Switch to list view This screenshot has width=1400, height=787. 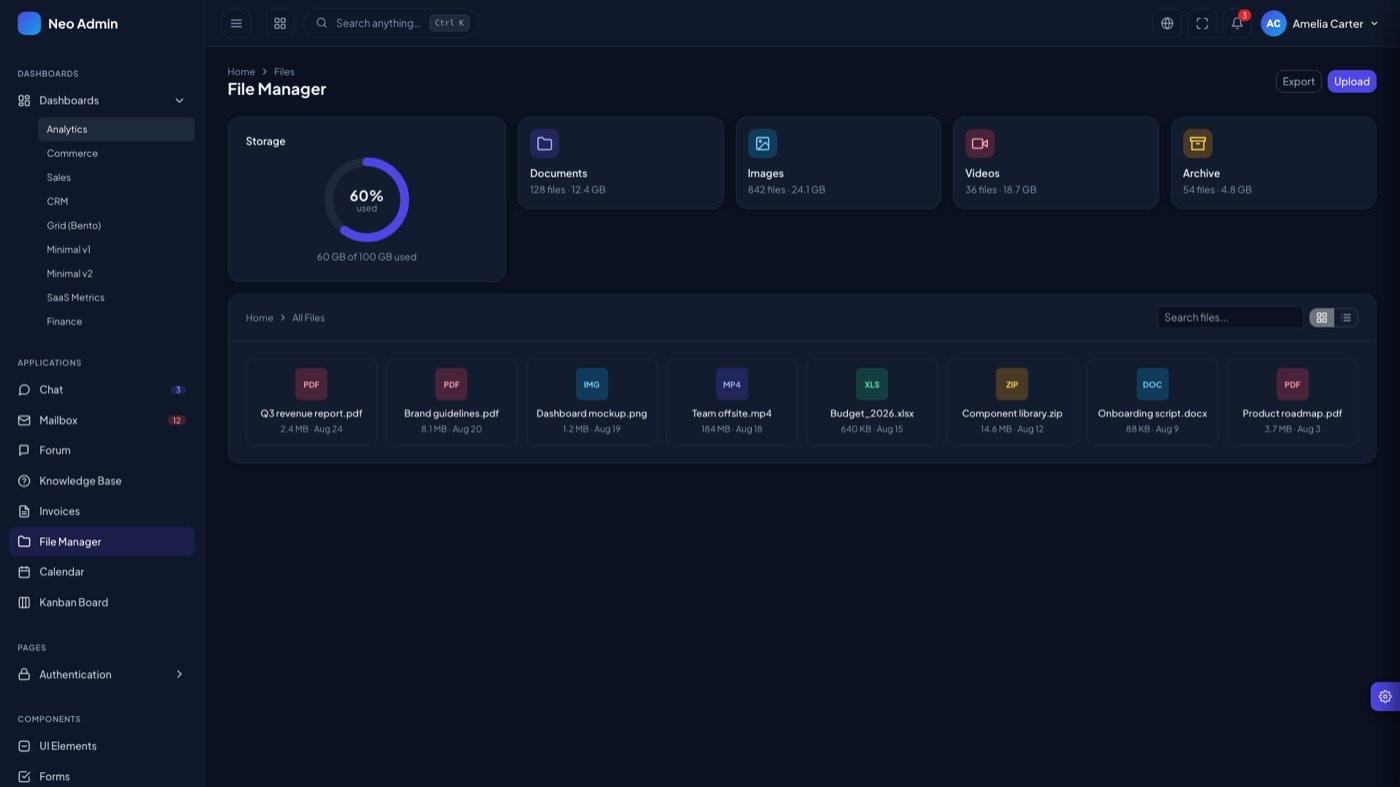[x=1346, y=317]
